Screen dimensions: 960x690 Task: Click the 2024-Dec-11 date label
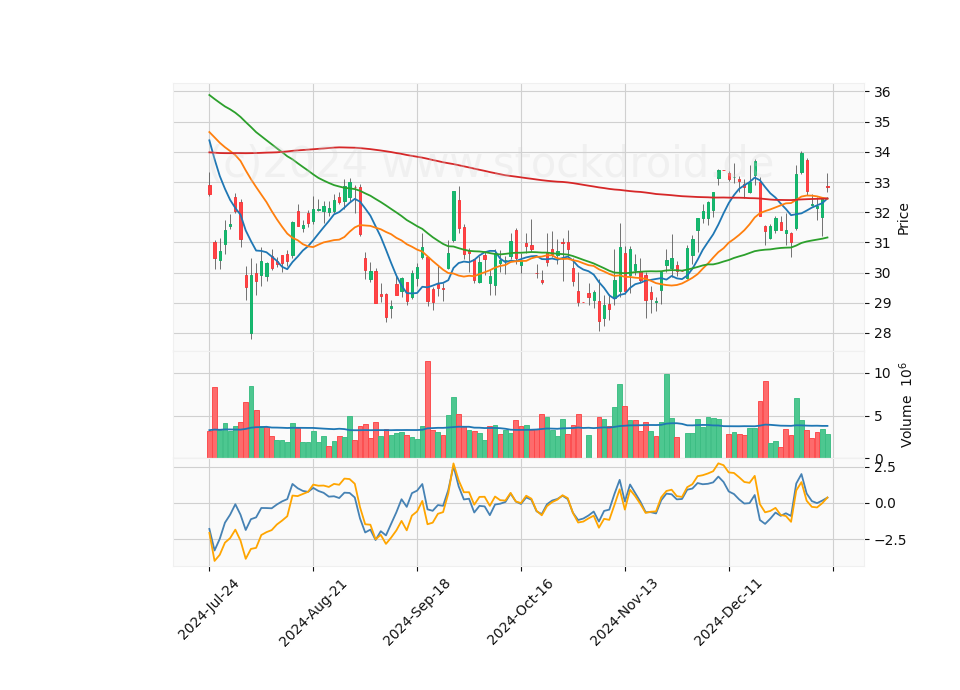coord(728,612)
